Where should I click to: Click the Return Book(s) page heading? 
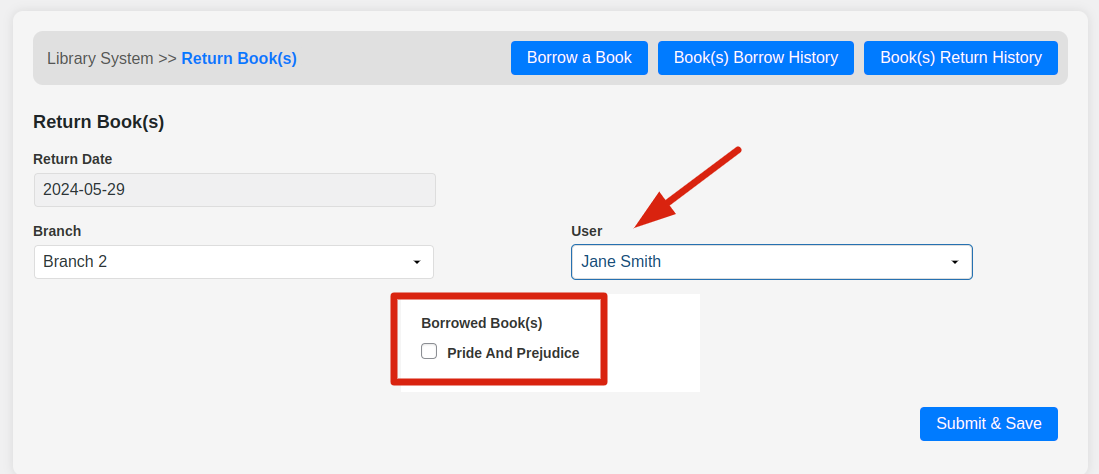[x=98, y=122]
